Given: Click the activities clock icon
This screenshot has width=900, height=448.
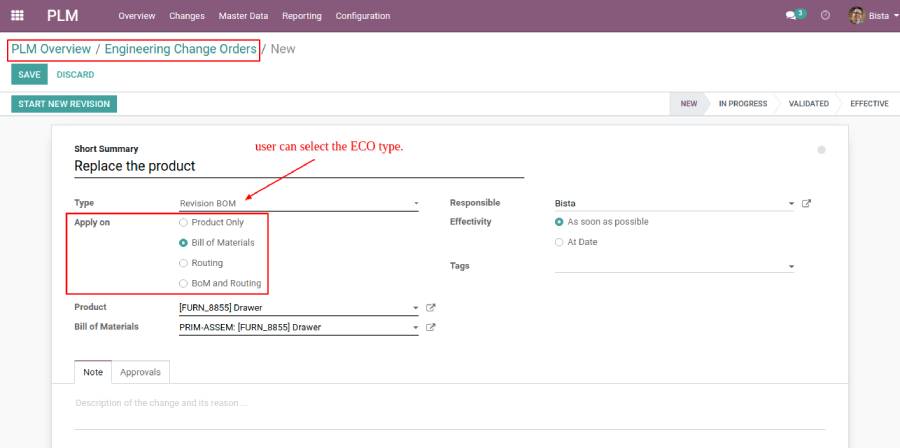Looking at the screenshot, I should pyautogui.click(x=825, y=16).
